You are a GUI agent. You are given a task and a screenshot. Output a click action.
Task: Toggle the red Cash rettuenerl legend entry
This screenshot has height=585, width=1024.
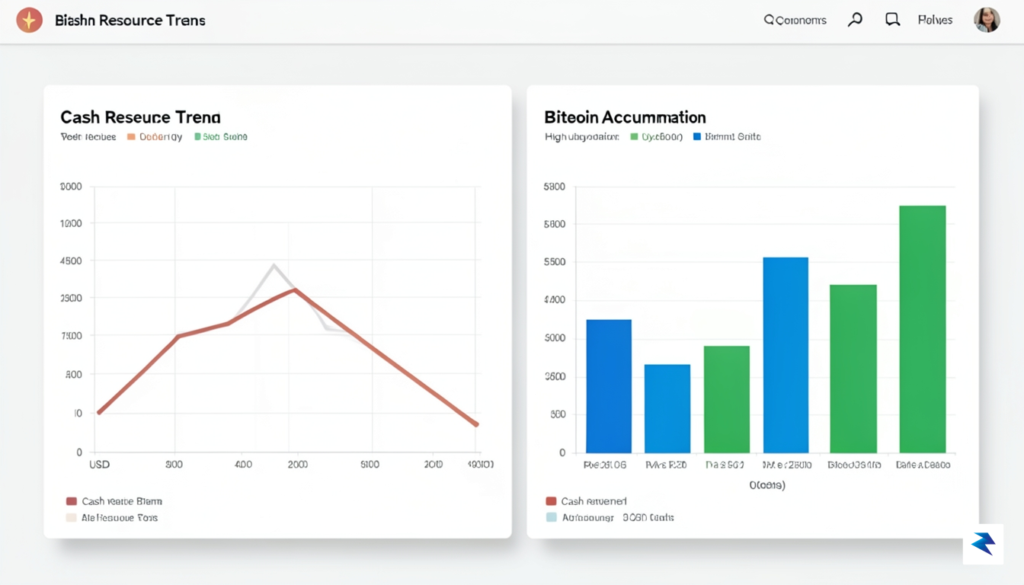586,501
